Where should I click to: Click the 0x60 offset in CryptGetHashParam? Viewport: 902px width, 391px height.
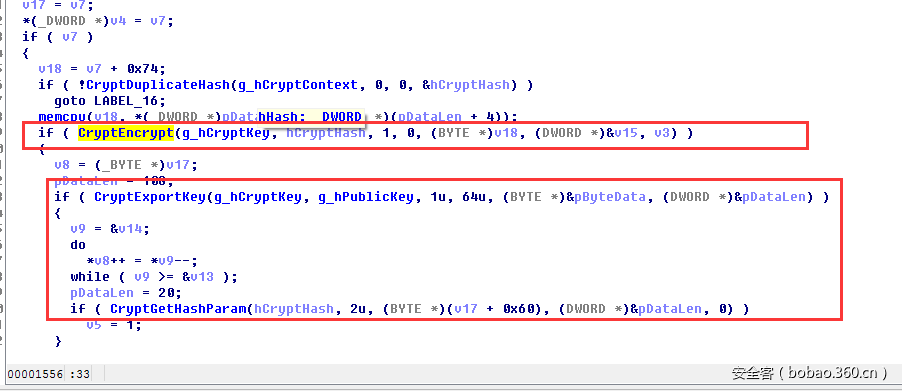519,309
